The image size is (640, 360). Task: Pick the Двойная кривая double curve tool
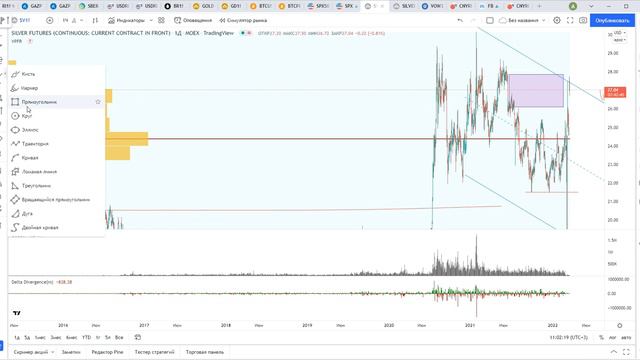[x=56, y=227]
